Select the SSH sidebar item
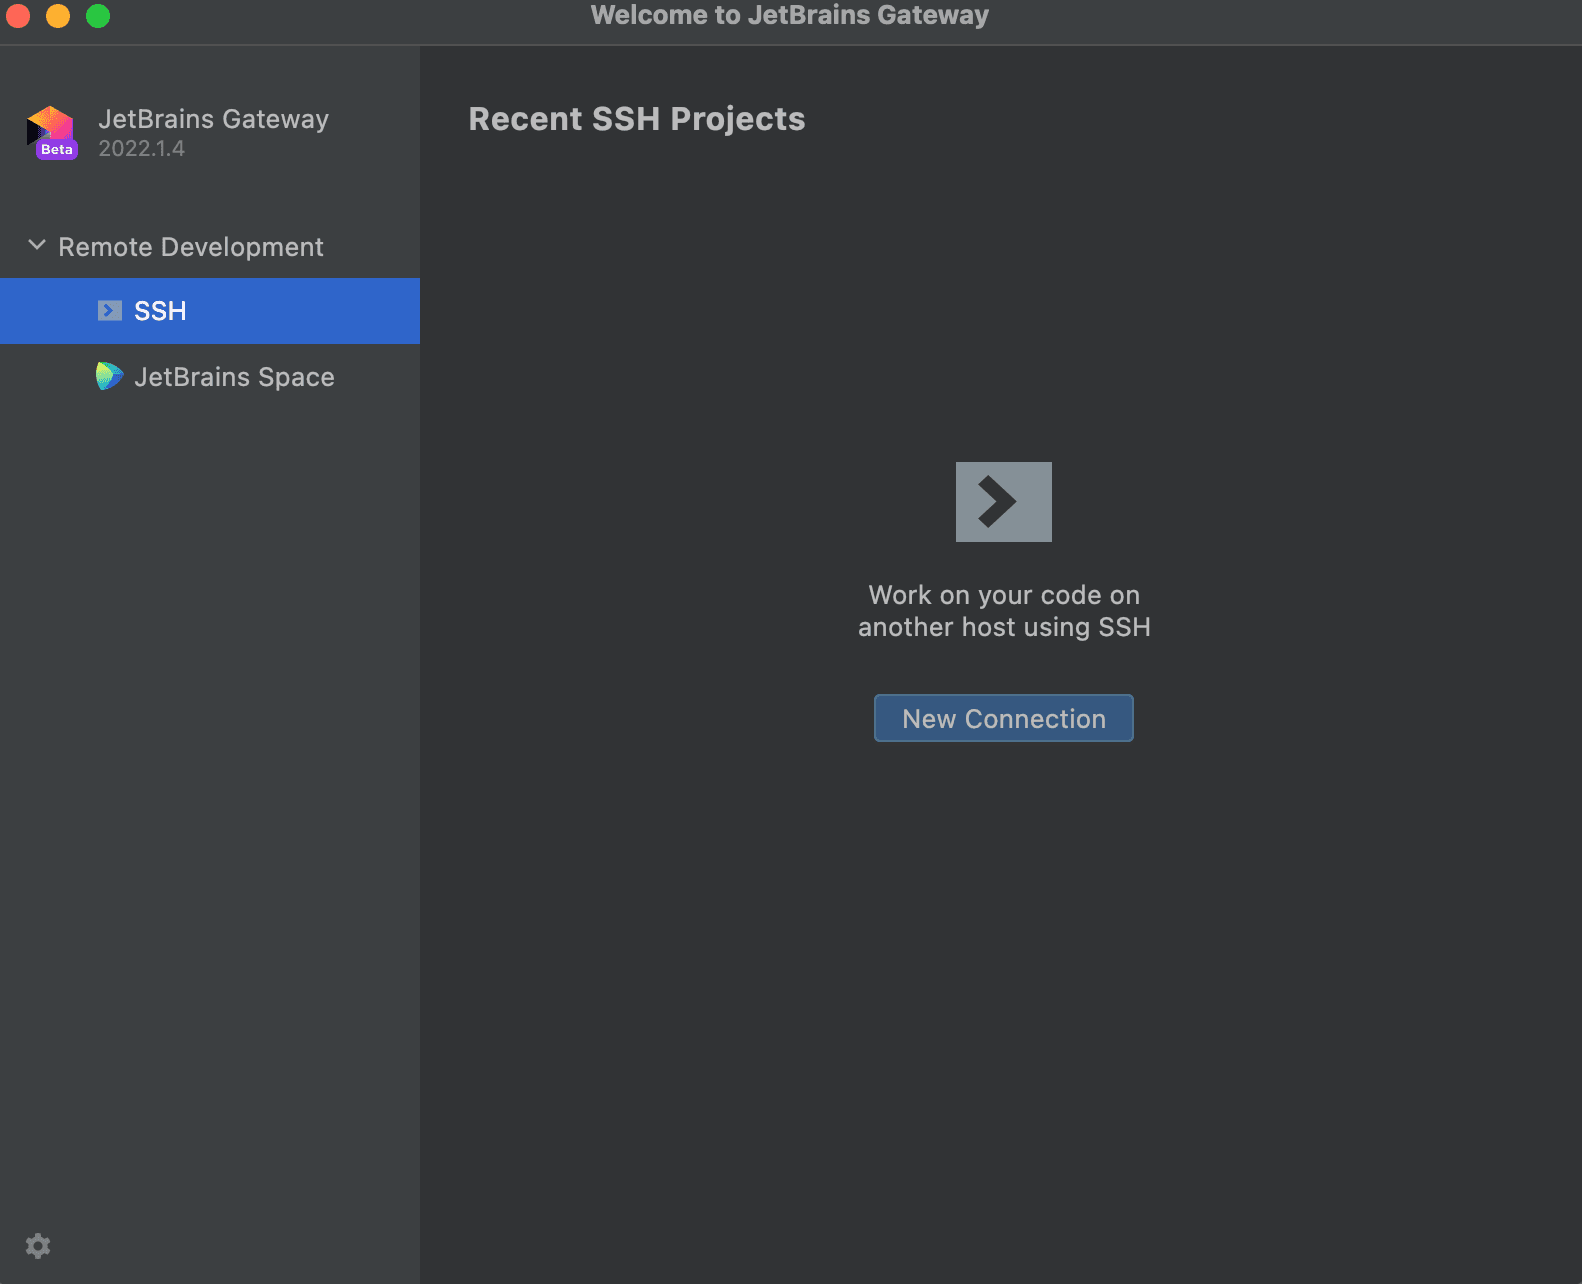Image resolution: width=1582 pixels, height=1284 pixels. pos(210,311)
